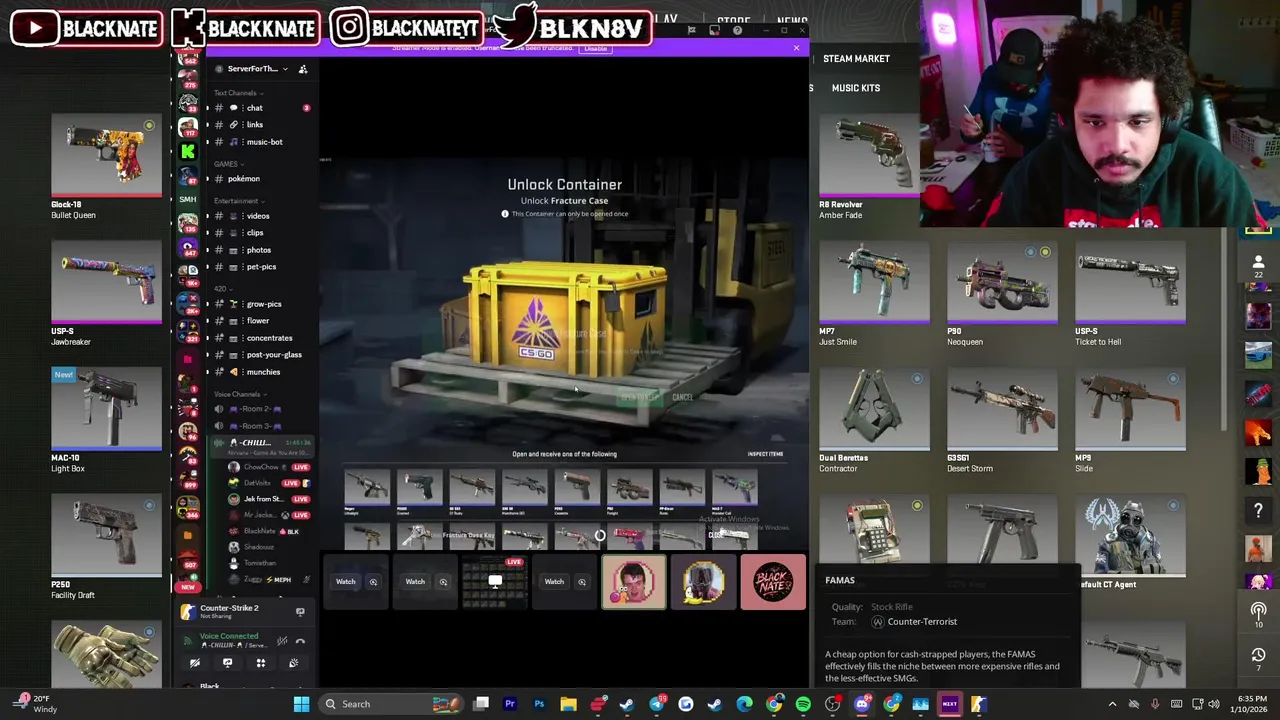Open the activities button in voice panel
This screenshot has width=1280, height=720.
coord(260,663)
